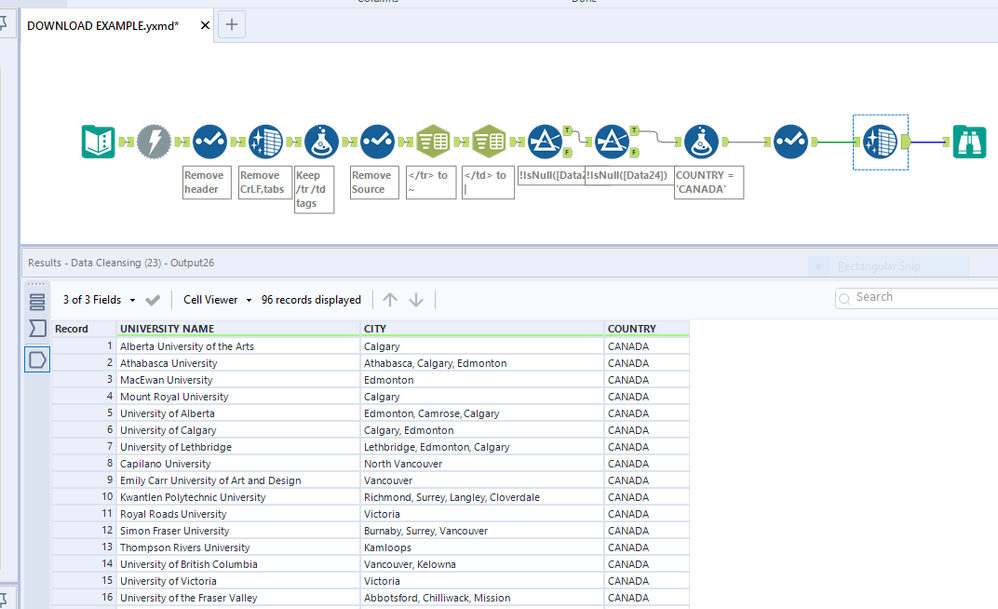Click the results Search input field
This screenshot has height=609, width=998.
920,297
